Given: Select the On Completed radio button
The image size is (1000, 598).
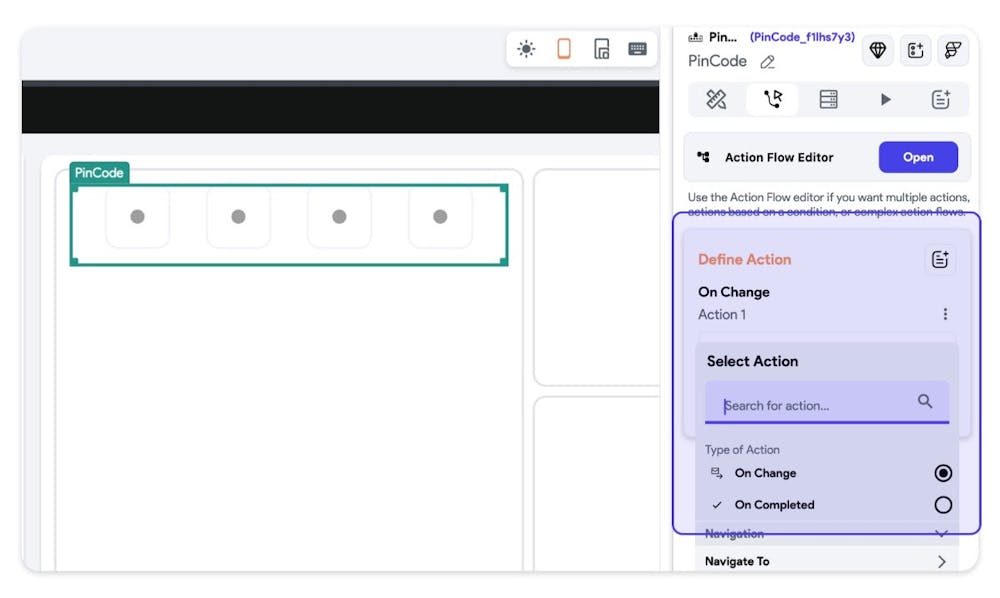Looking at the screenshot, I should [x=943, y=505].
